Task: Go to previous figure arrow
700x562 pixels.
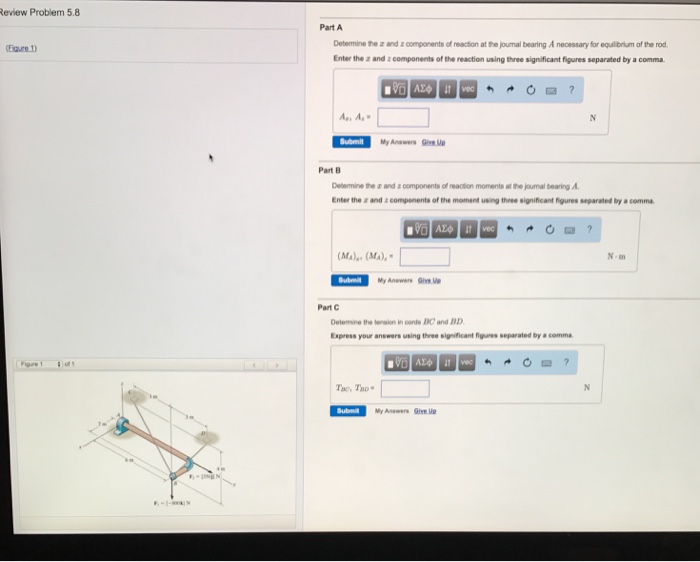Action: tap(254, 365)
